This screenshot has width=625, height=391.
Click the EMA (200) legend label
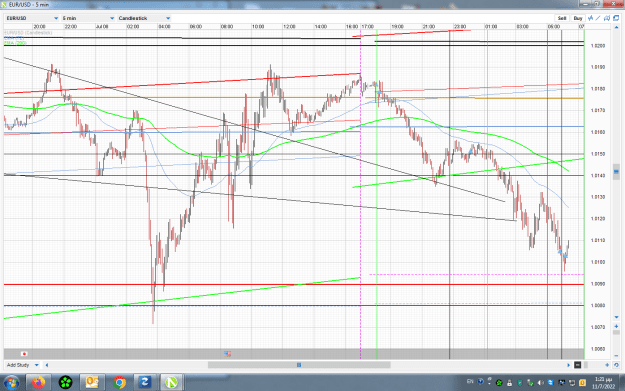(x=16, y=43)
